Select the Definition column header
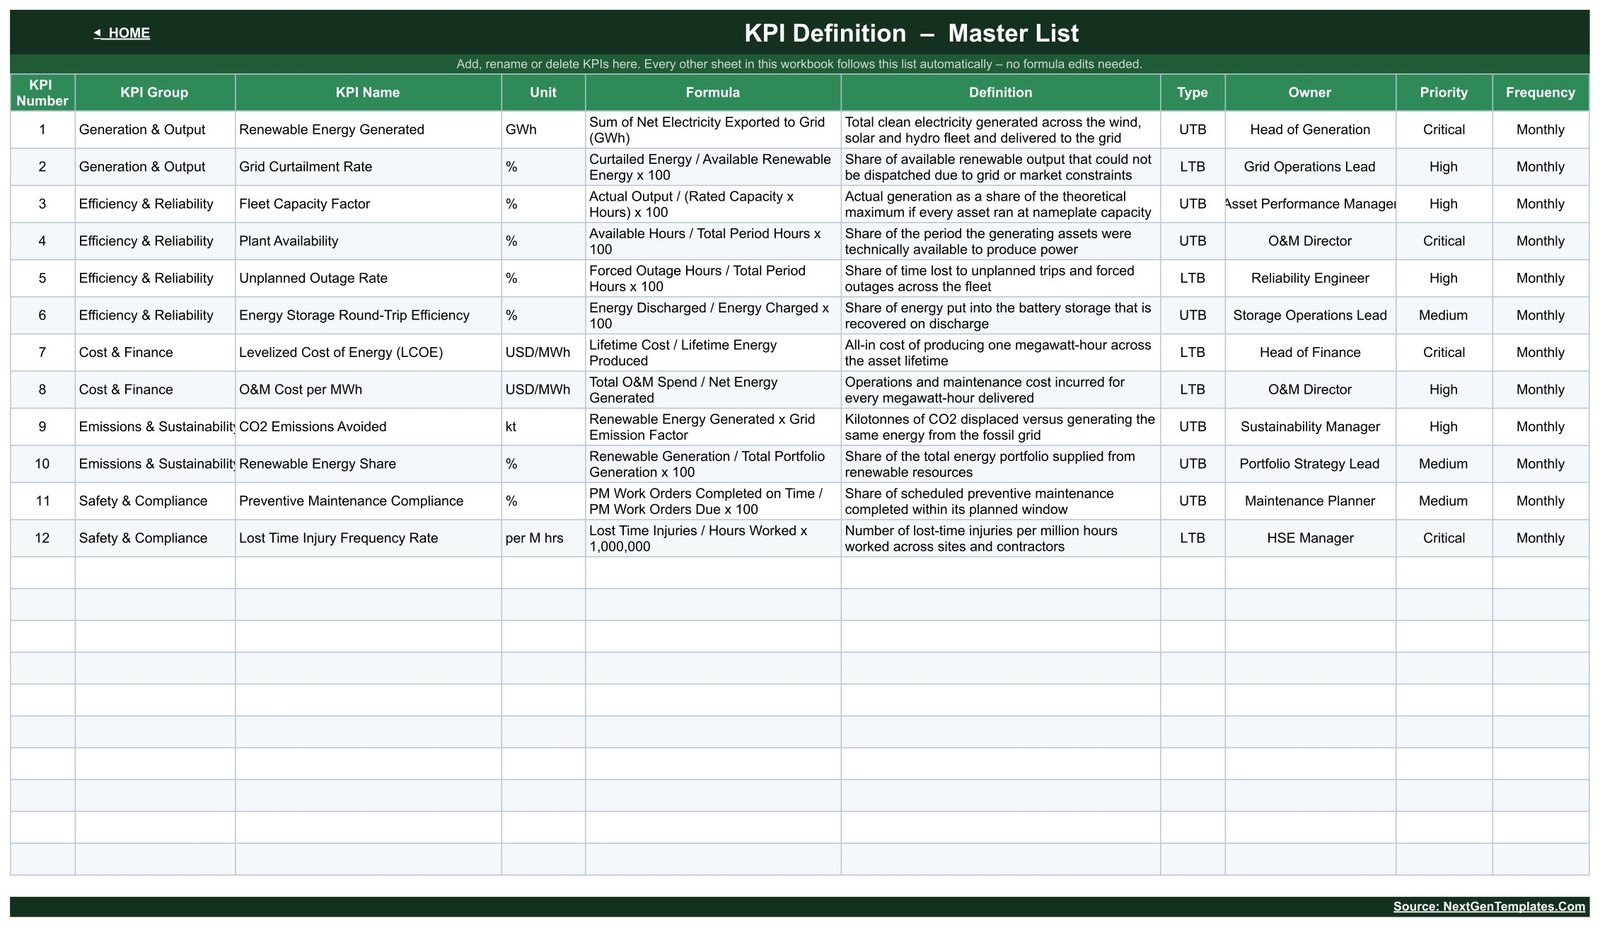Image resolution: width=1600 pixels, height=927 pixels. 1000,92
